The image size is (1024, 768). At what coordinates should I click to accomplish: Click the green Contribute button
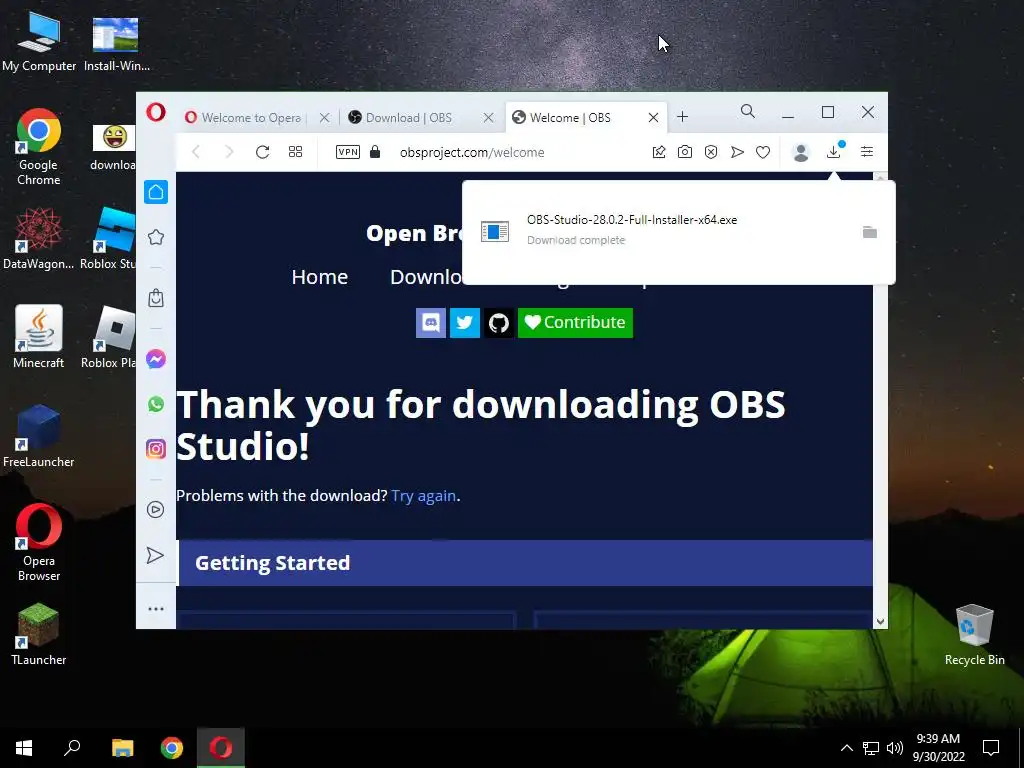coord(575,323)
